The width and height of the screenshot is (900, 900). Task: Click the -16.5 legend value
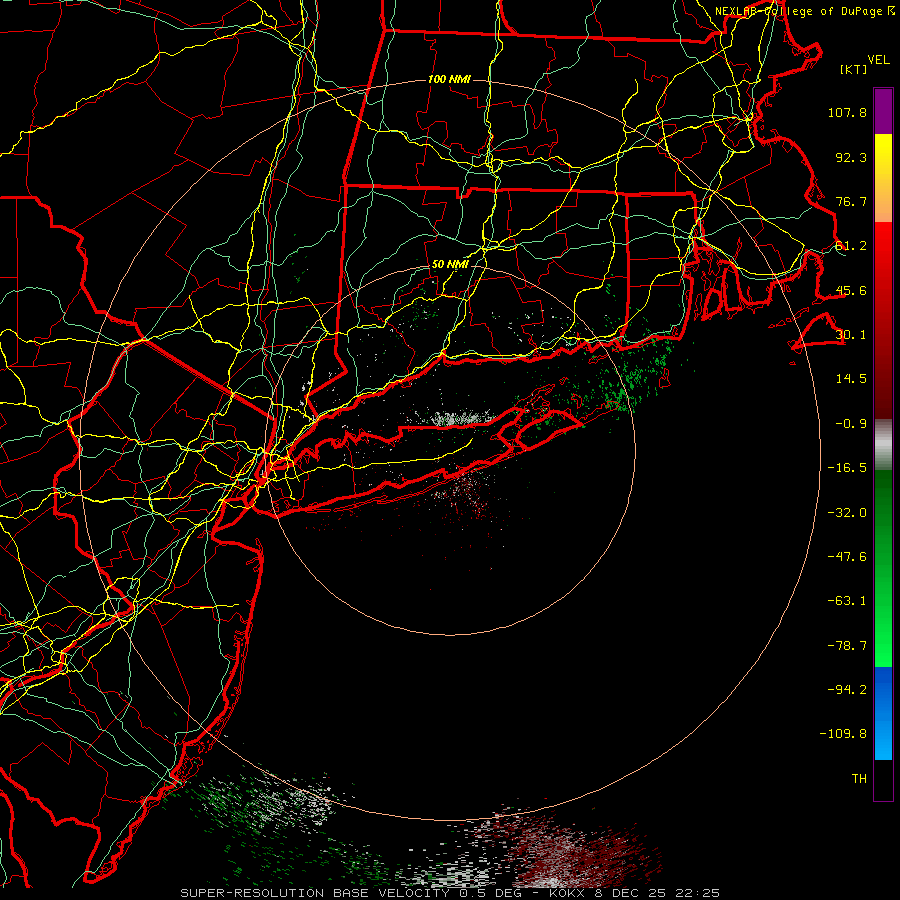pos(847,468)
